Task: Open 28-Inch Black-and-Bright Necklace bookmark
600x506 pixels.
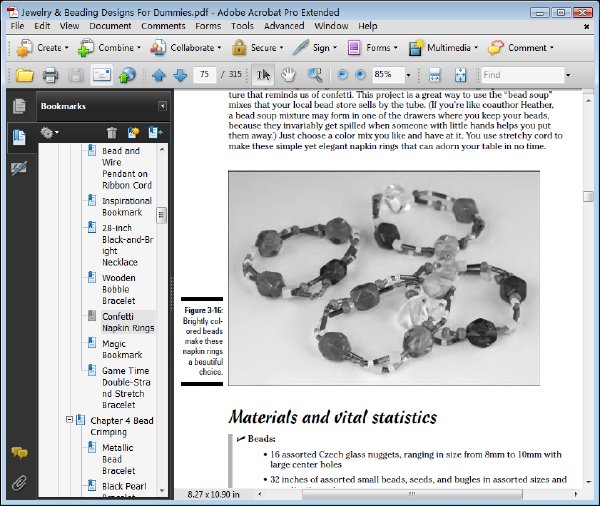Action: 127,245
